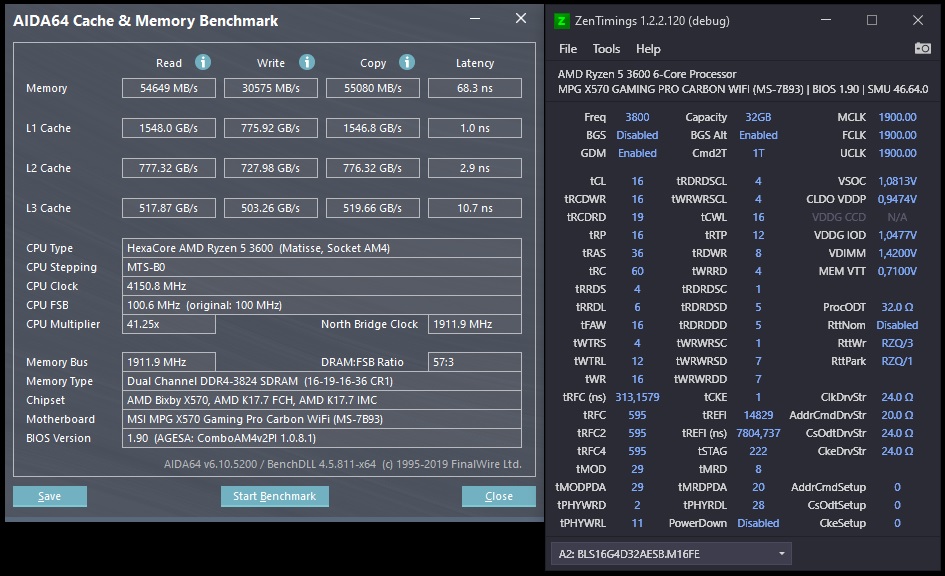
Task: Close the AIDA64 window with X
Action: tap(521, 19)
